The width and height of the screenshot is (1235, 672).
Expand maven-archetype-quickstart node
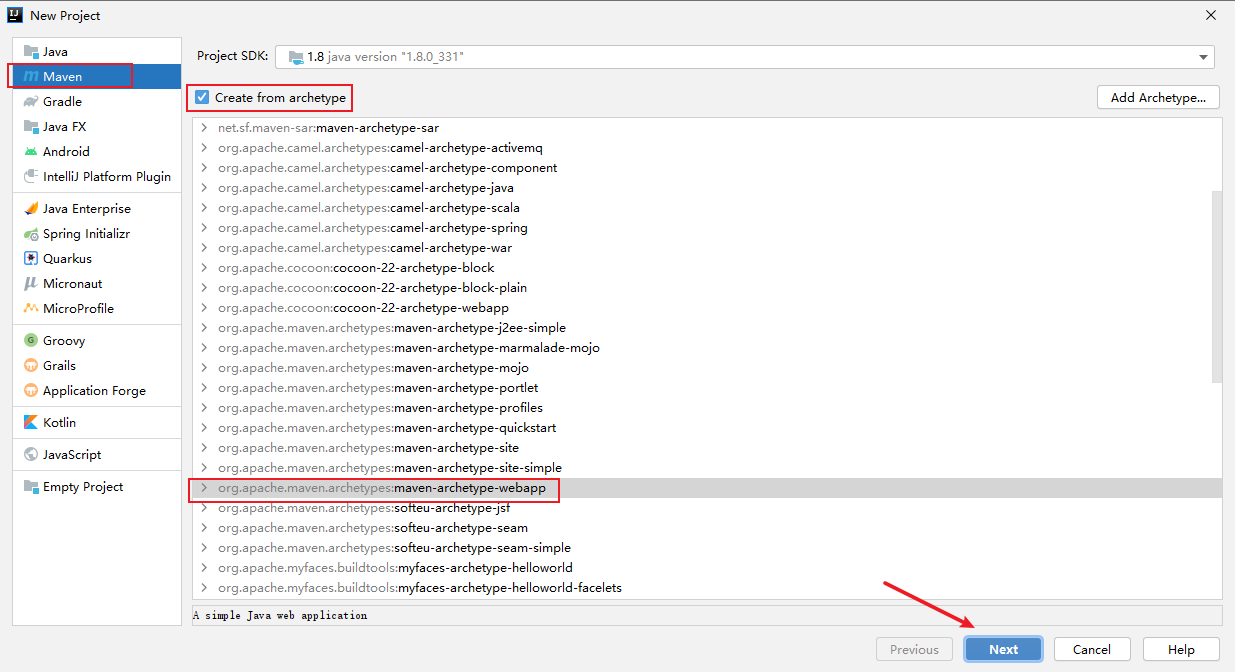tap(204, 428)
